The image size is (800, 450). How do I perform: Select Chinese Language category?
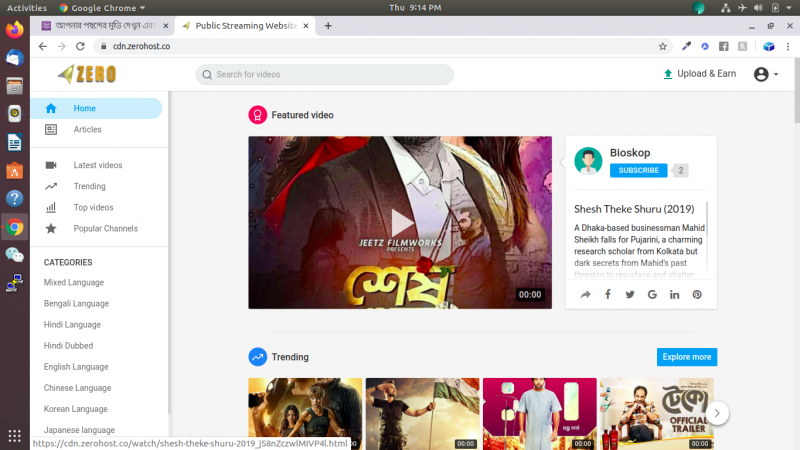pyautogui.click(x=78, y=388)
